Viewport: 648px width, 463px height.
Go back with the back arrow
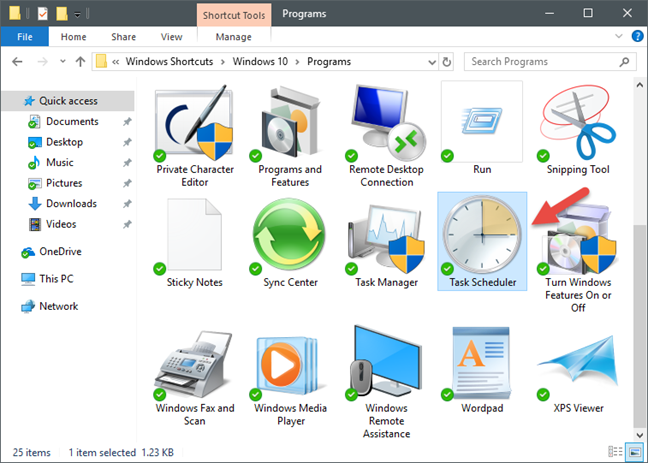(17, 62)
